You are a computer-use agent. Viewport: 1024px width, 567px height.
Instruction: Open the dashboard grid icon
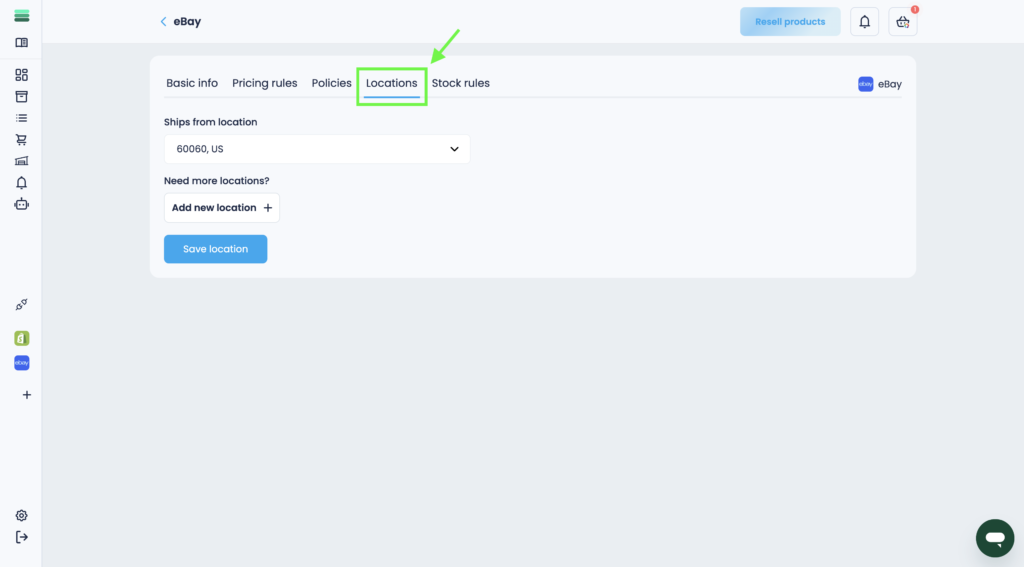[21, 75]
